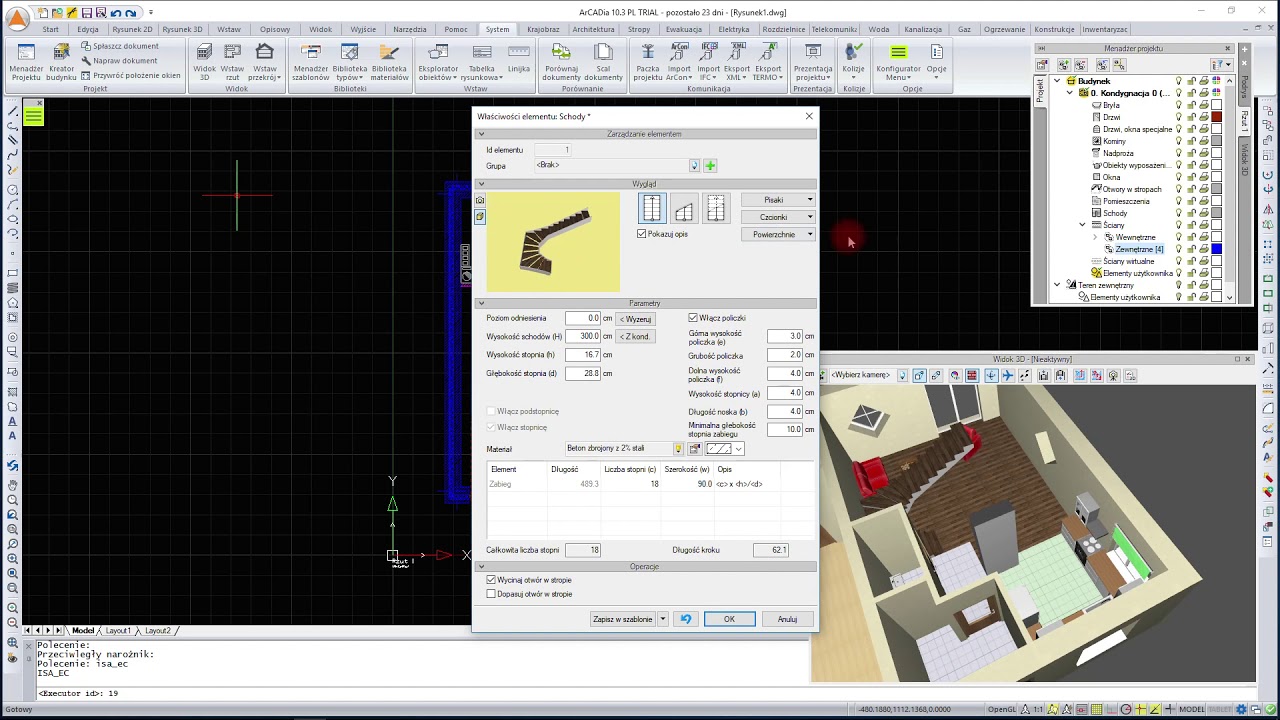1280x720 pixels.
Task: Expand Wewnętrzne tree node
Action: [1094, 237]
